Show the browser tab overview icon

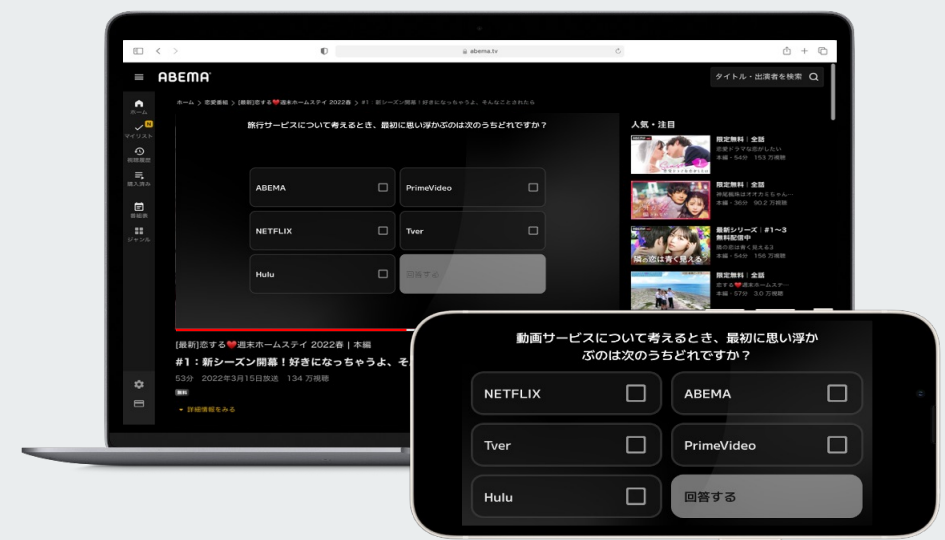click(823, 51)
